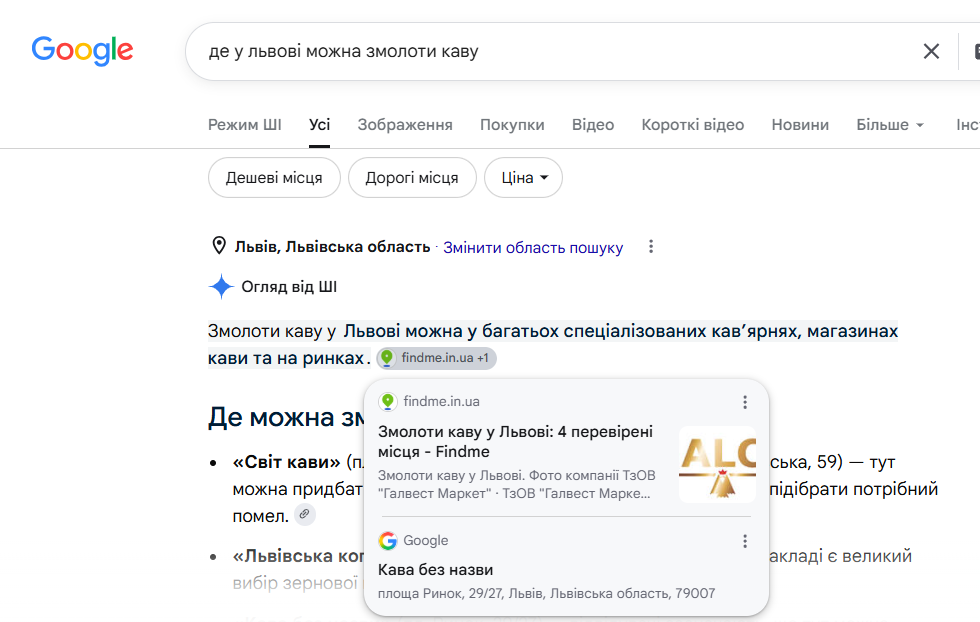Click the findme.in.ua +1 source chip
980x622 pixels.
tap(436, 358)
